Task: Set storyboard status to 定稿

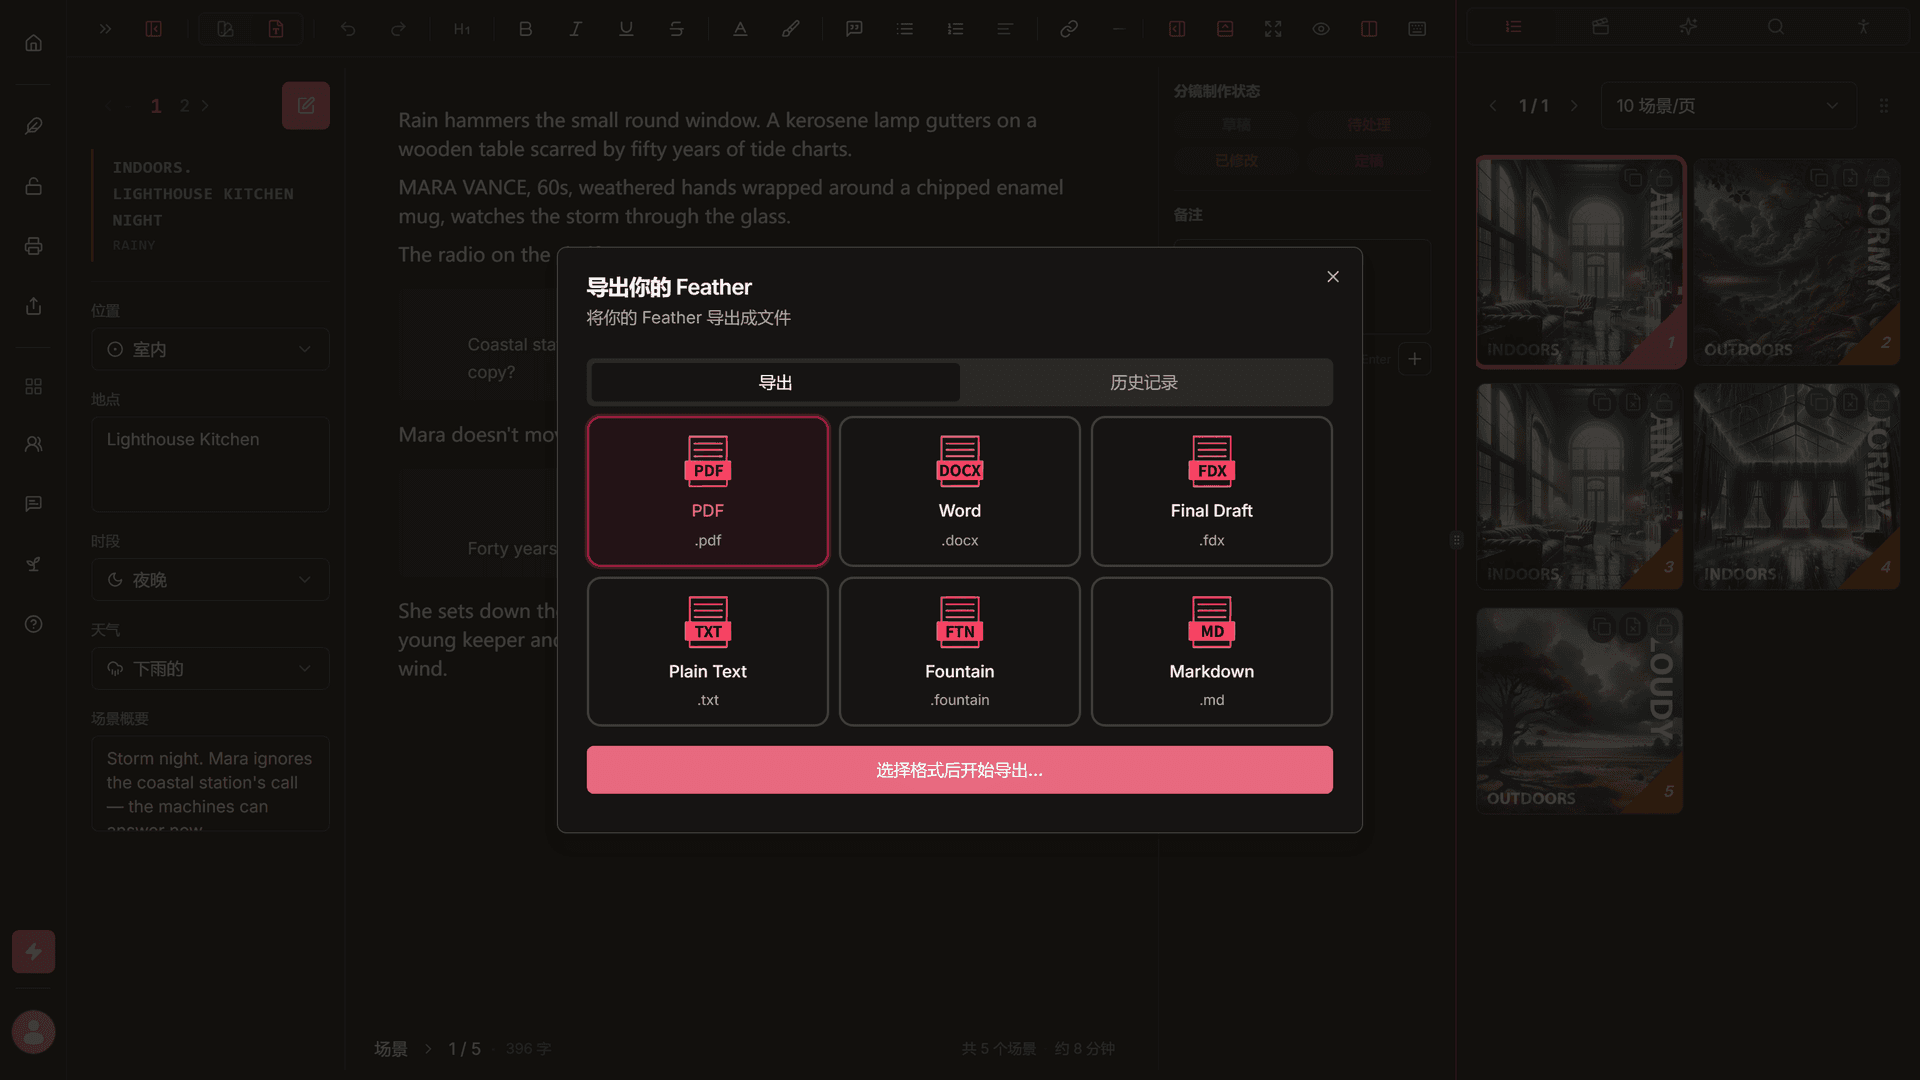Action: point(1369,161)
